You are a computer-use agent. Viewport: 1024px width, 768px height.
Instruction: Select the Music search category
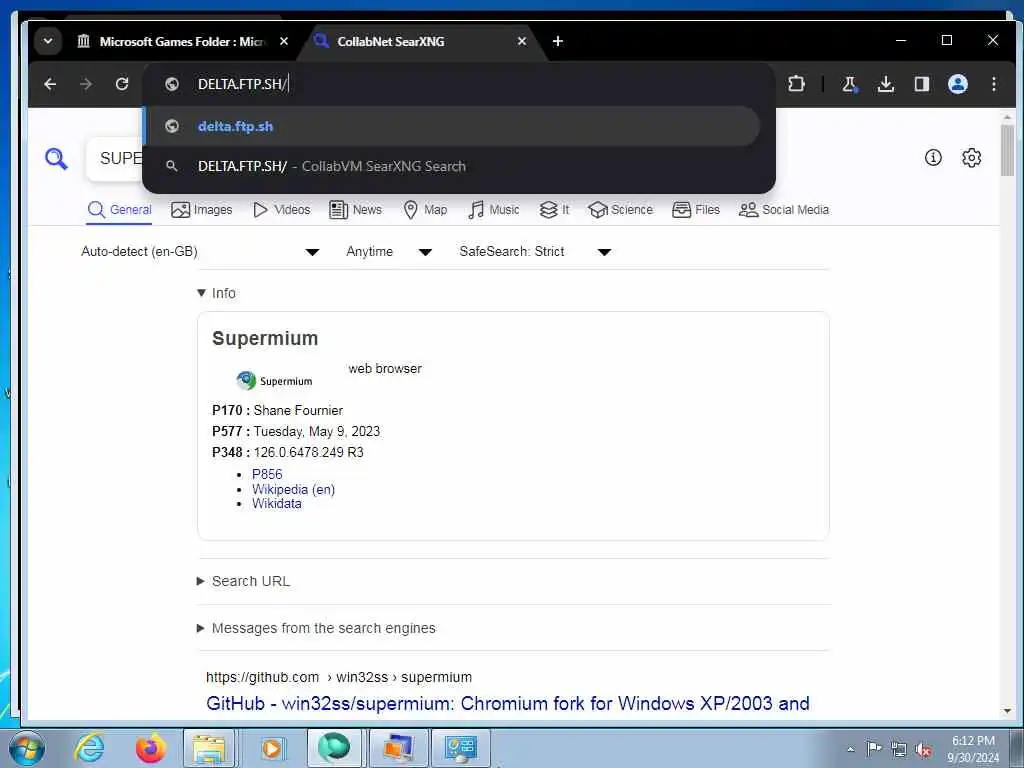494,210
